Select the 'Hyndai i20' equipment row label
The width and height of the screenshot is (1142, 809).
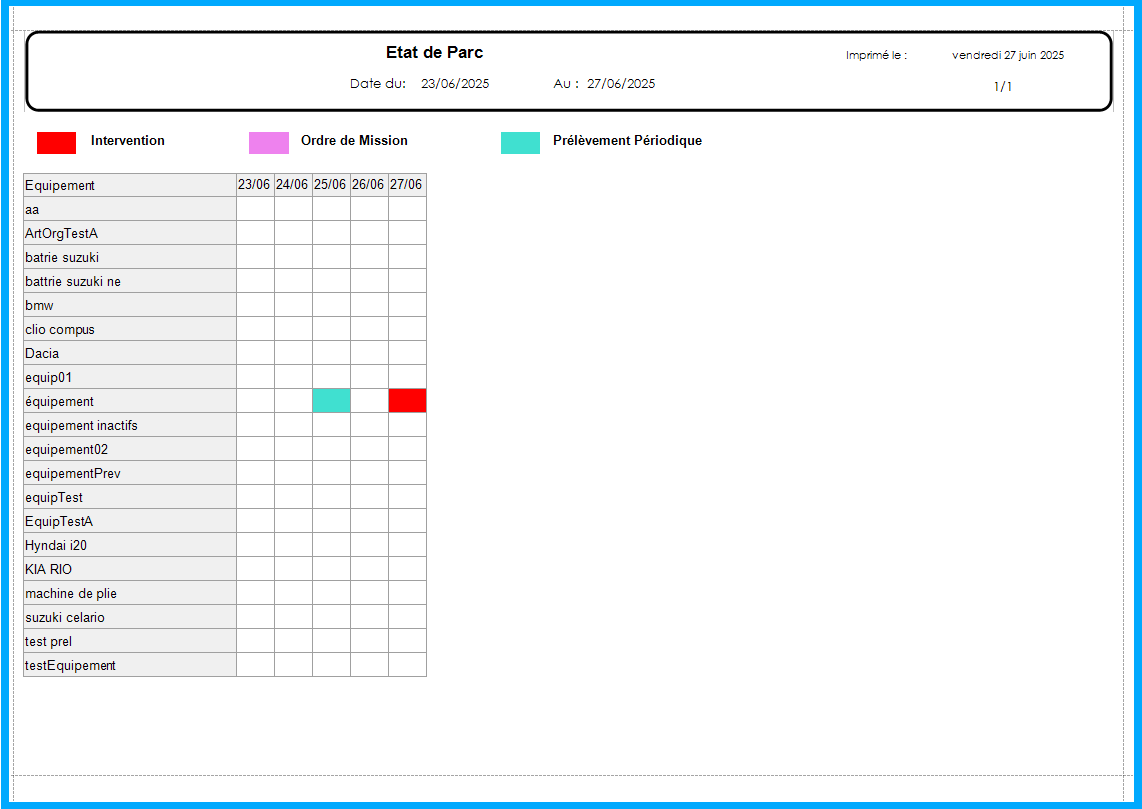56,545
